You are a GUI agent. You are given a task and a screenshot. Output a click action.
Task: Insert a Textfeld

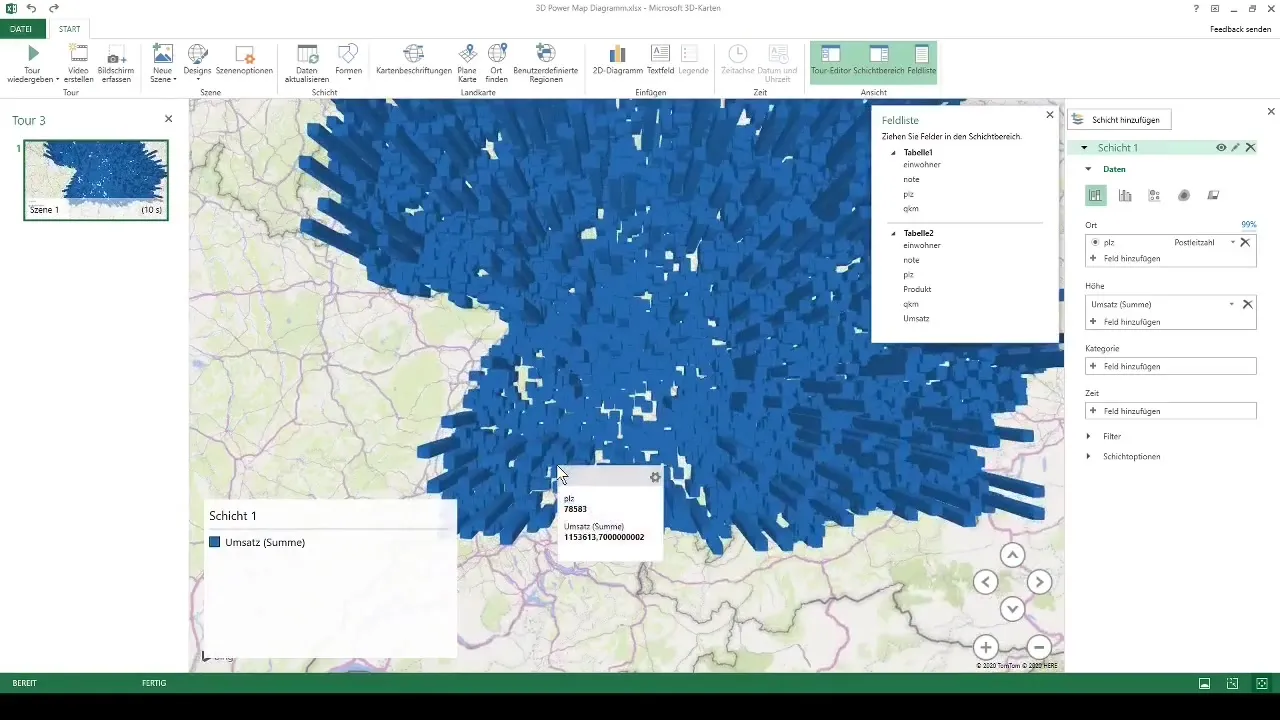click(x=660, y=60)
